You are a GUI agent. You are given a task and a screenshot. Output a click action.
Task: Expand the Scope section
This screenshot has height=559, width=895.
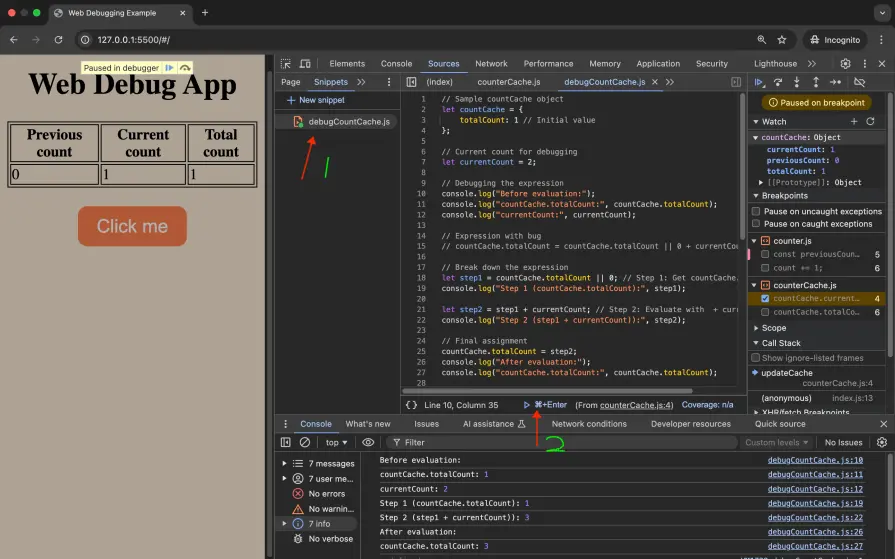click(x=756, y=328)
